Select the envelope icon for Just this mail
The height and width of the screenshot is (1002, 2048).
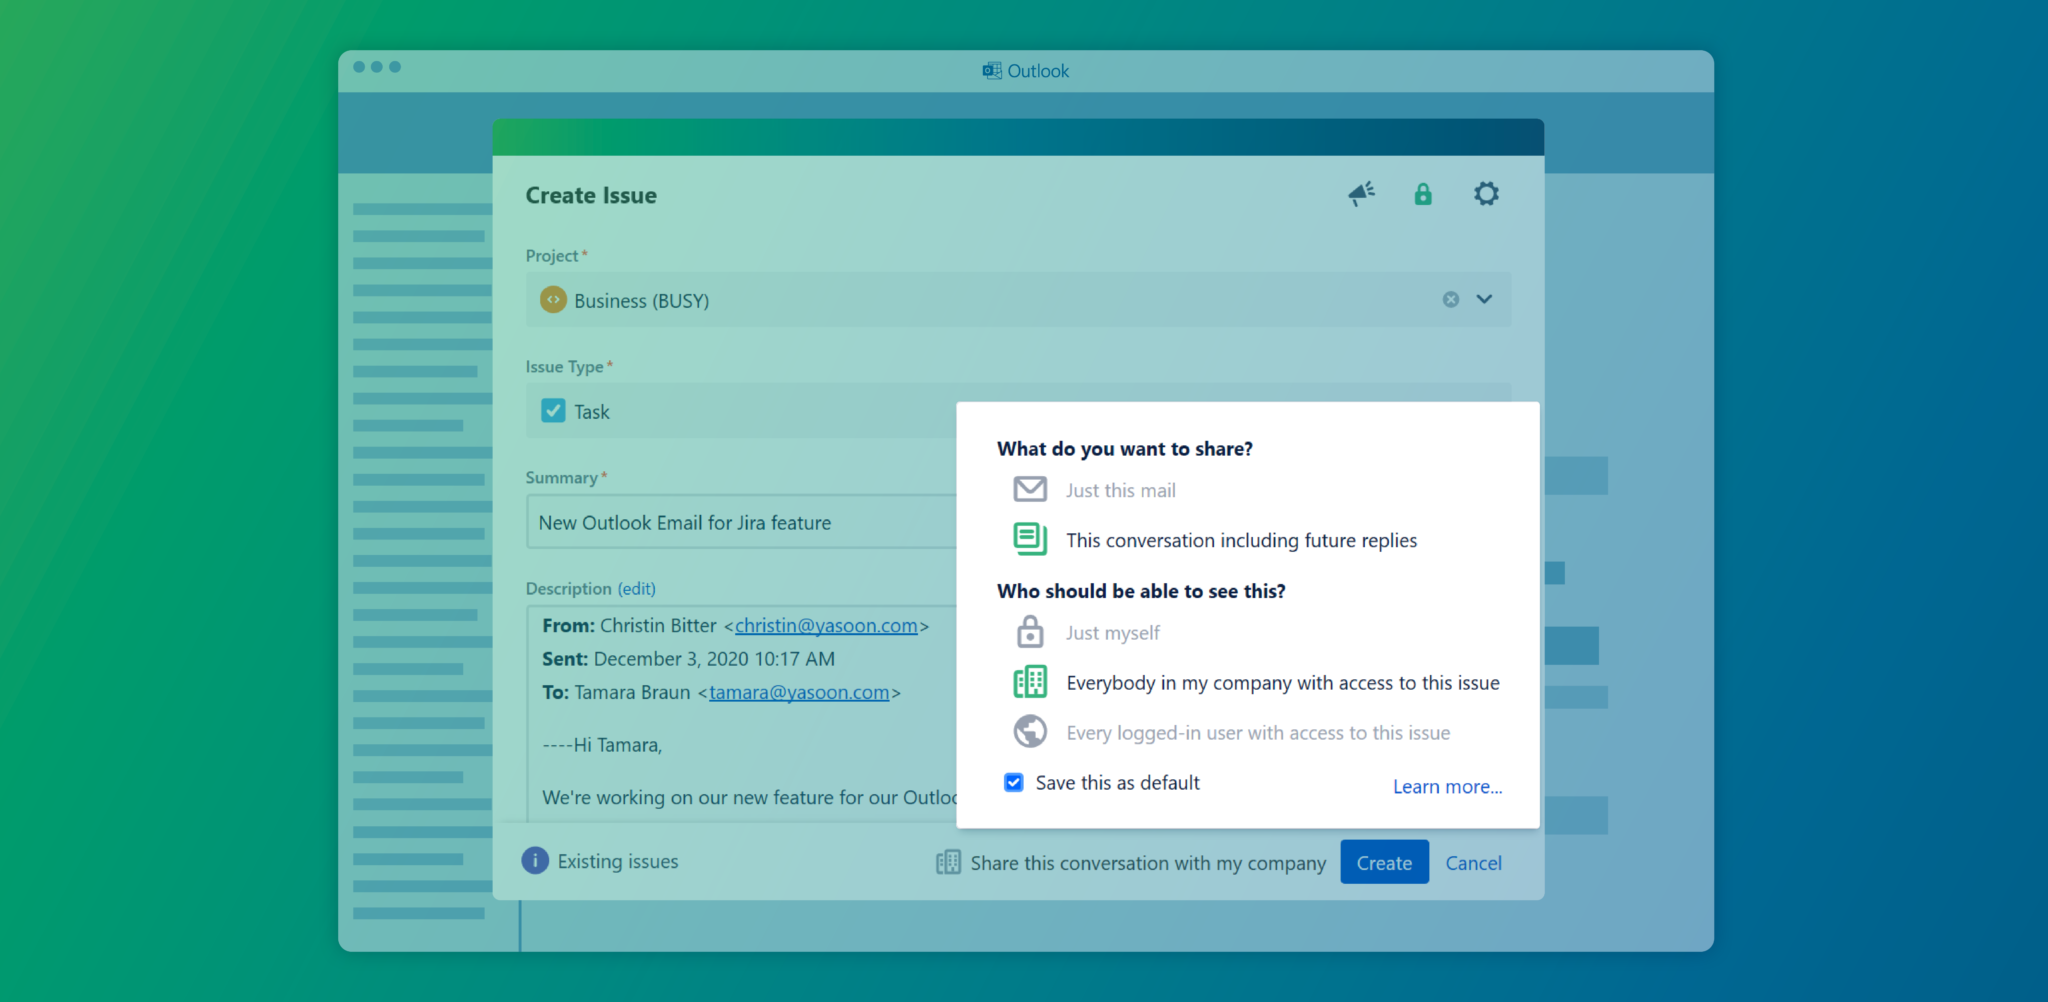click(1028, 489)
